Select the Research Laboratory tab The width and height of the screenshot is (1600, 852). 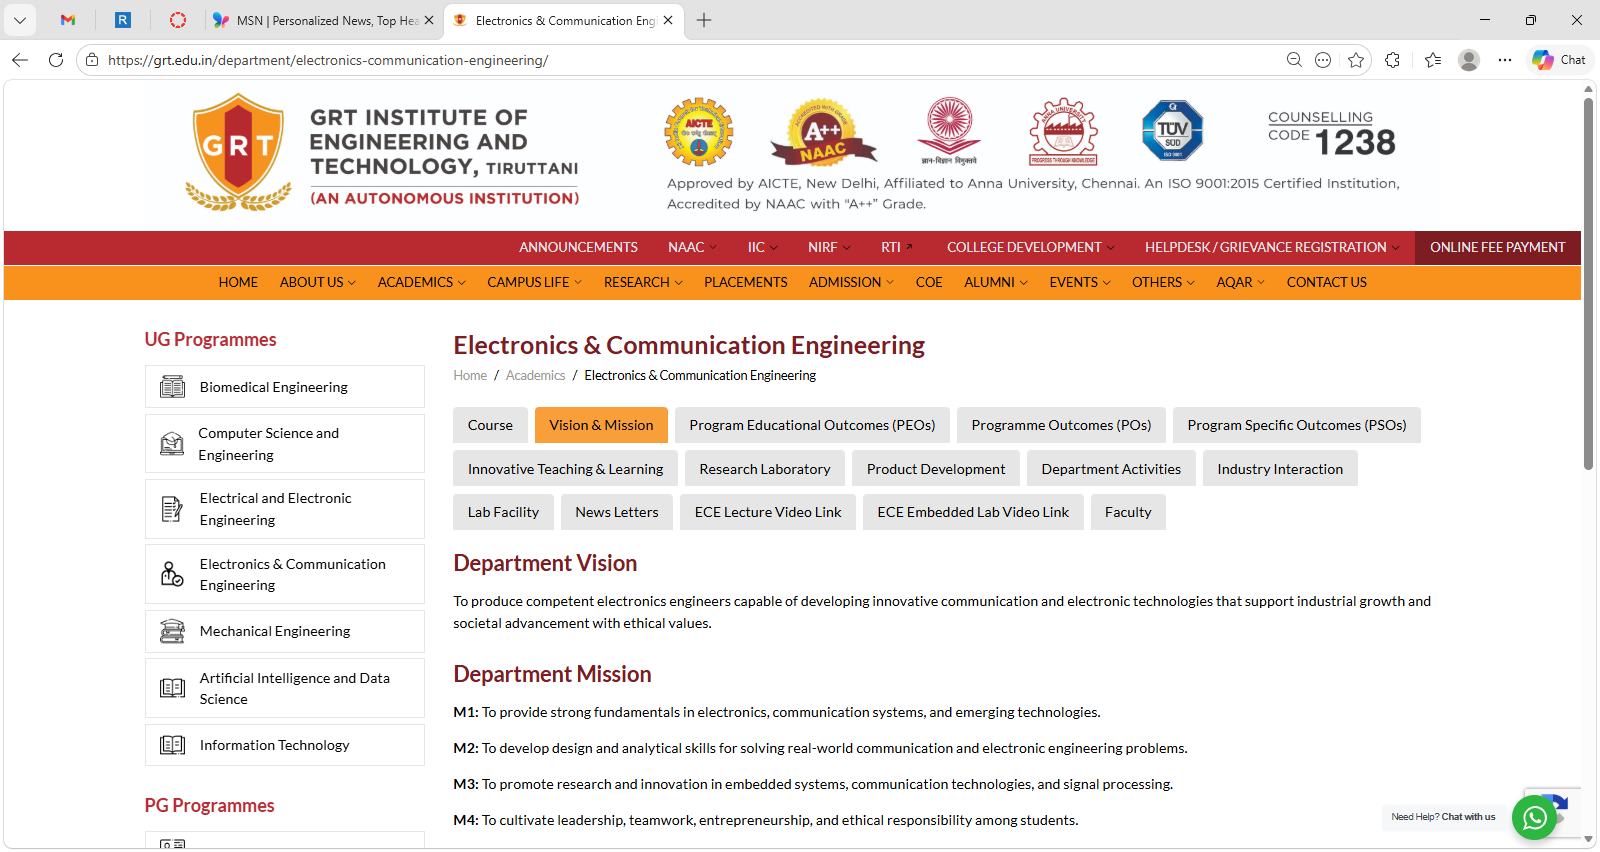[x=764, y=469]
